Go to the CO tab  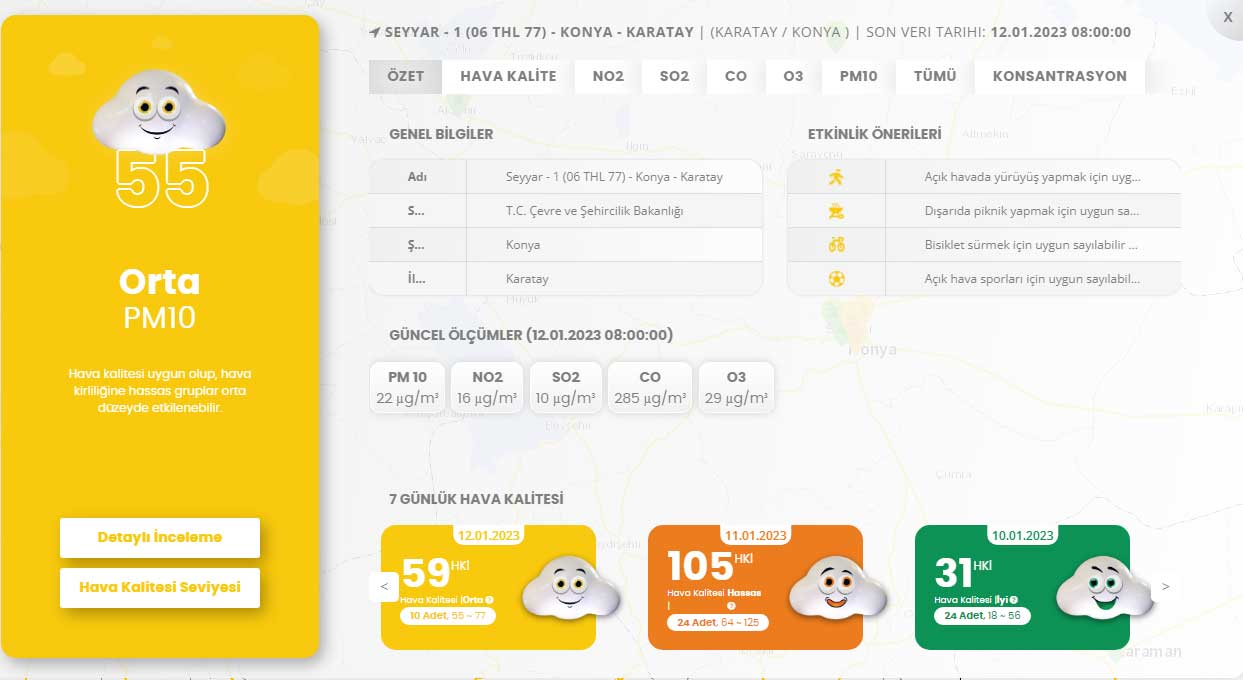click(x=736, y=76)
